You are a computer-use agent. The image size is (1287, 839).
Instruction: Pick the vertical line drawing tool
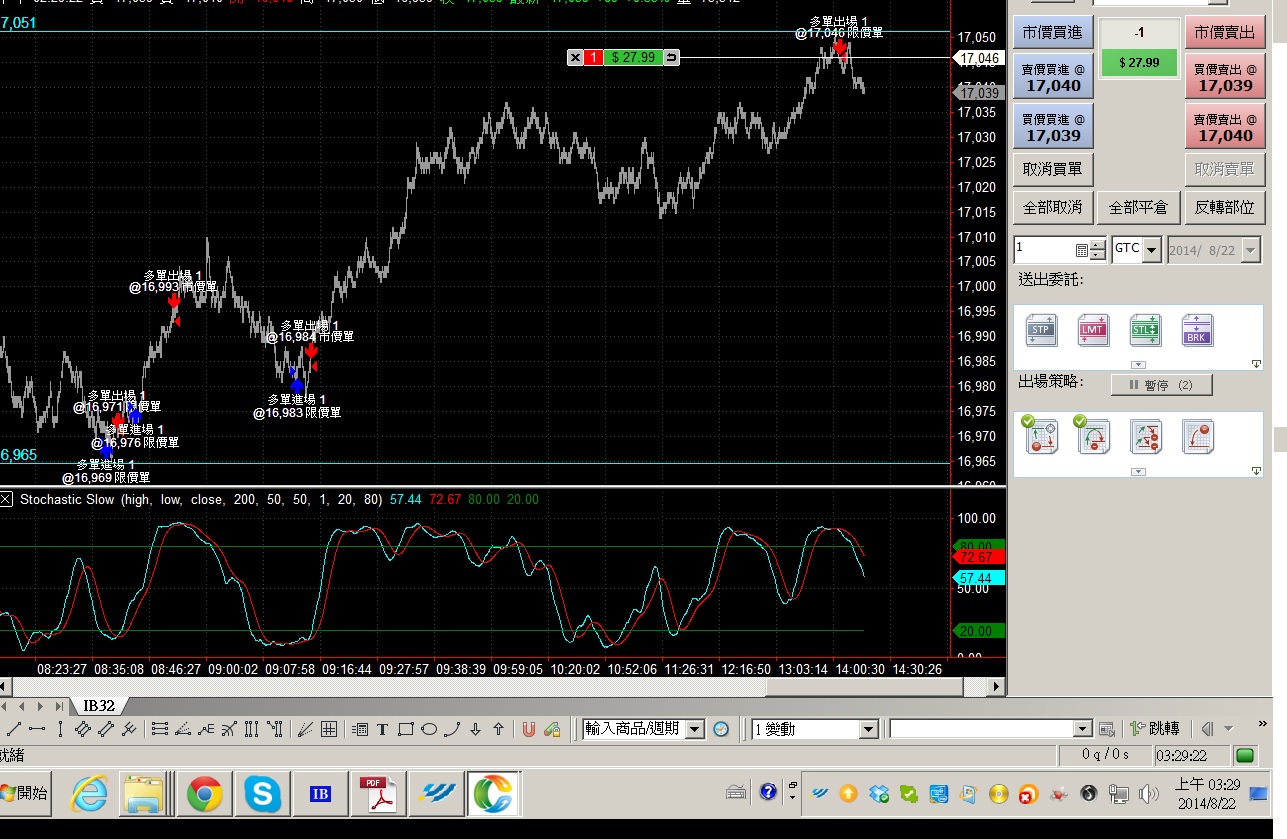pos(60,729)
